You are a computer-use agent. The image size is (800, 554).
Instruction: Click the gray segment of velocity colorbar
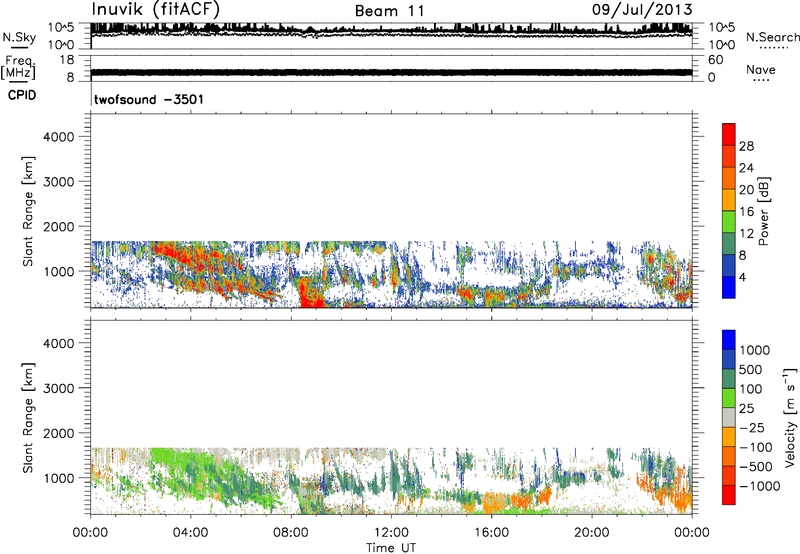point(729,417)
